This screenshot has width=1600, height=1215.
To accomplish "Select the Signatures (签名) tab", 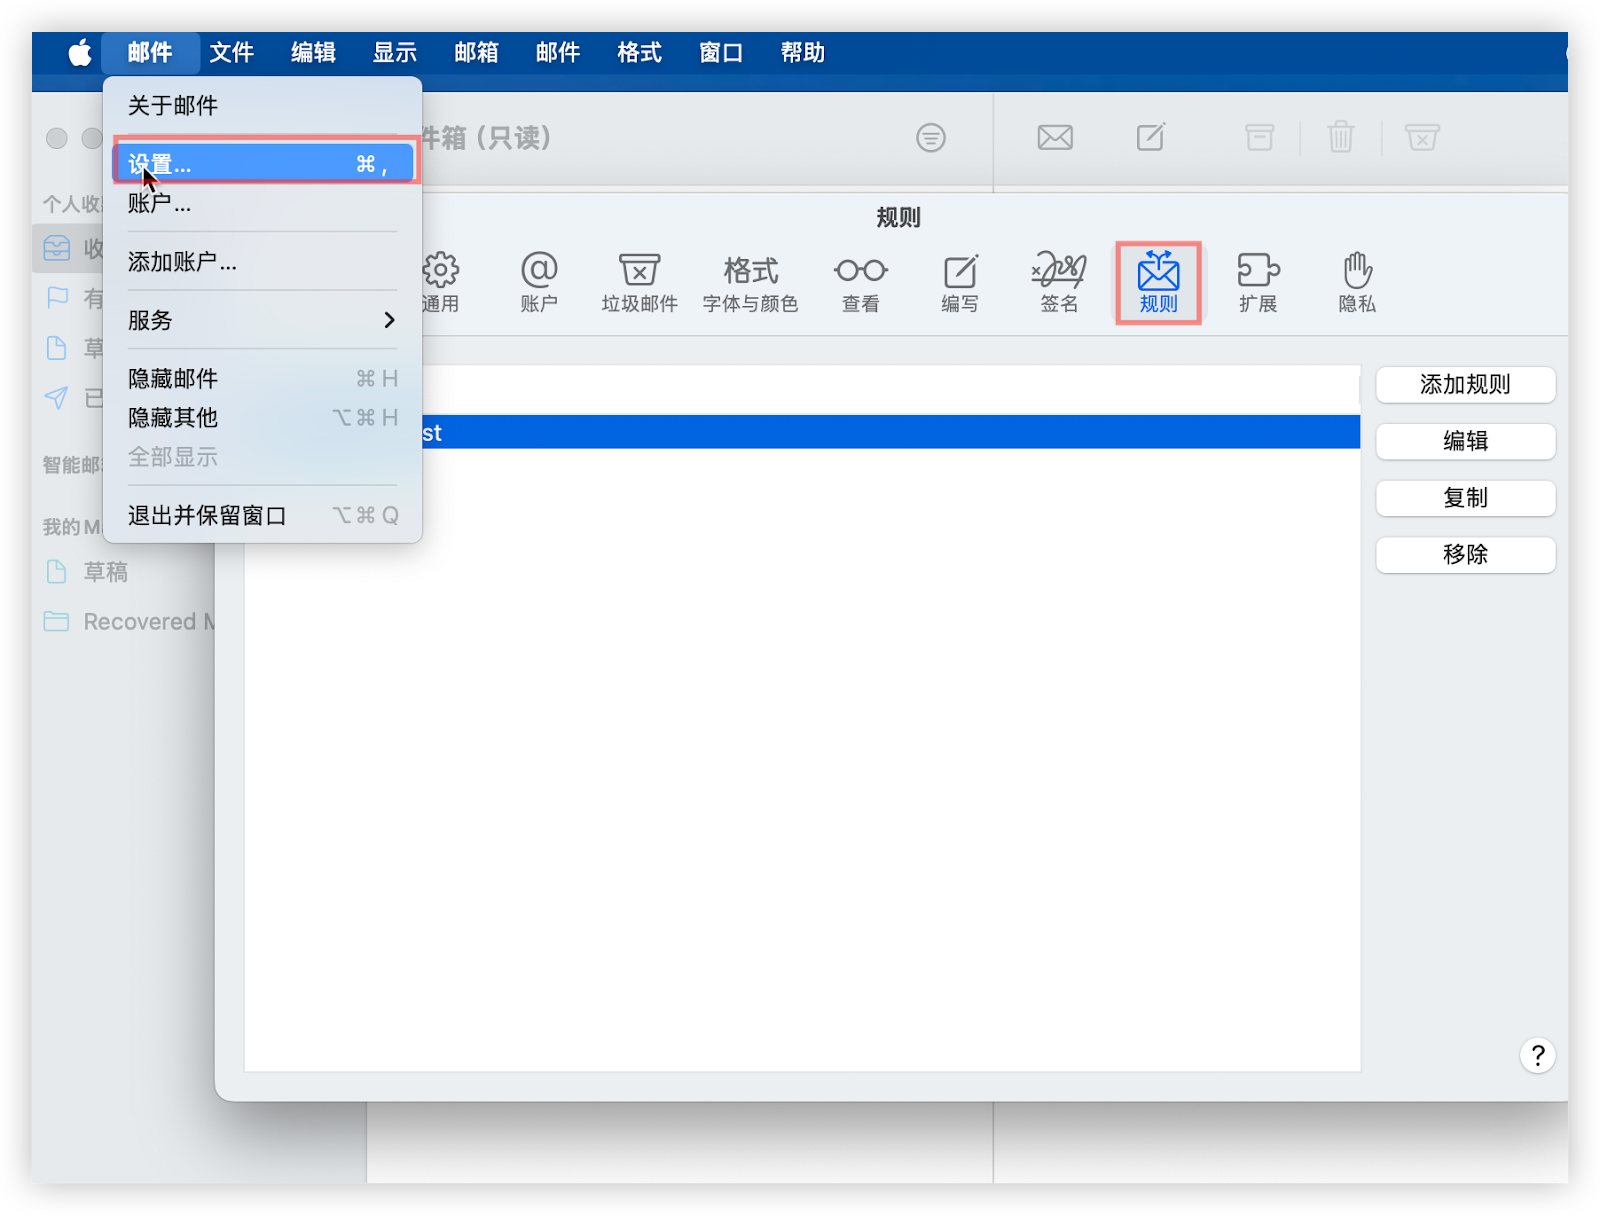I will point(1059,282).
